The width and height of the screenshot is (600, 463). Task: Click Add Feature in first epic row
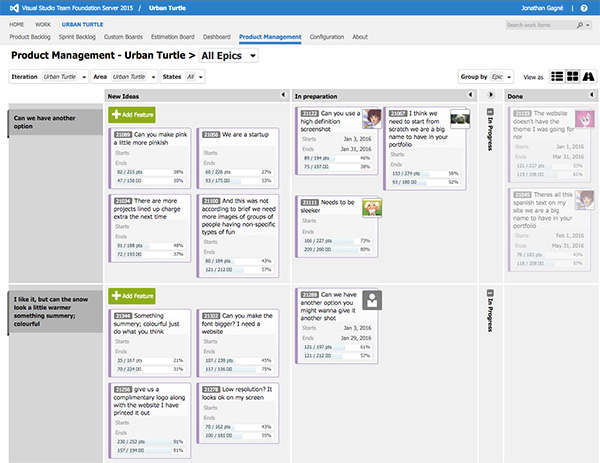tap(132, 115)
